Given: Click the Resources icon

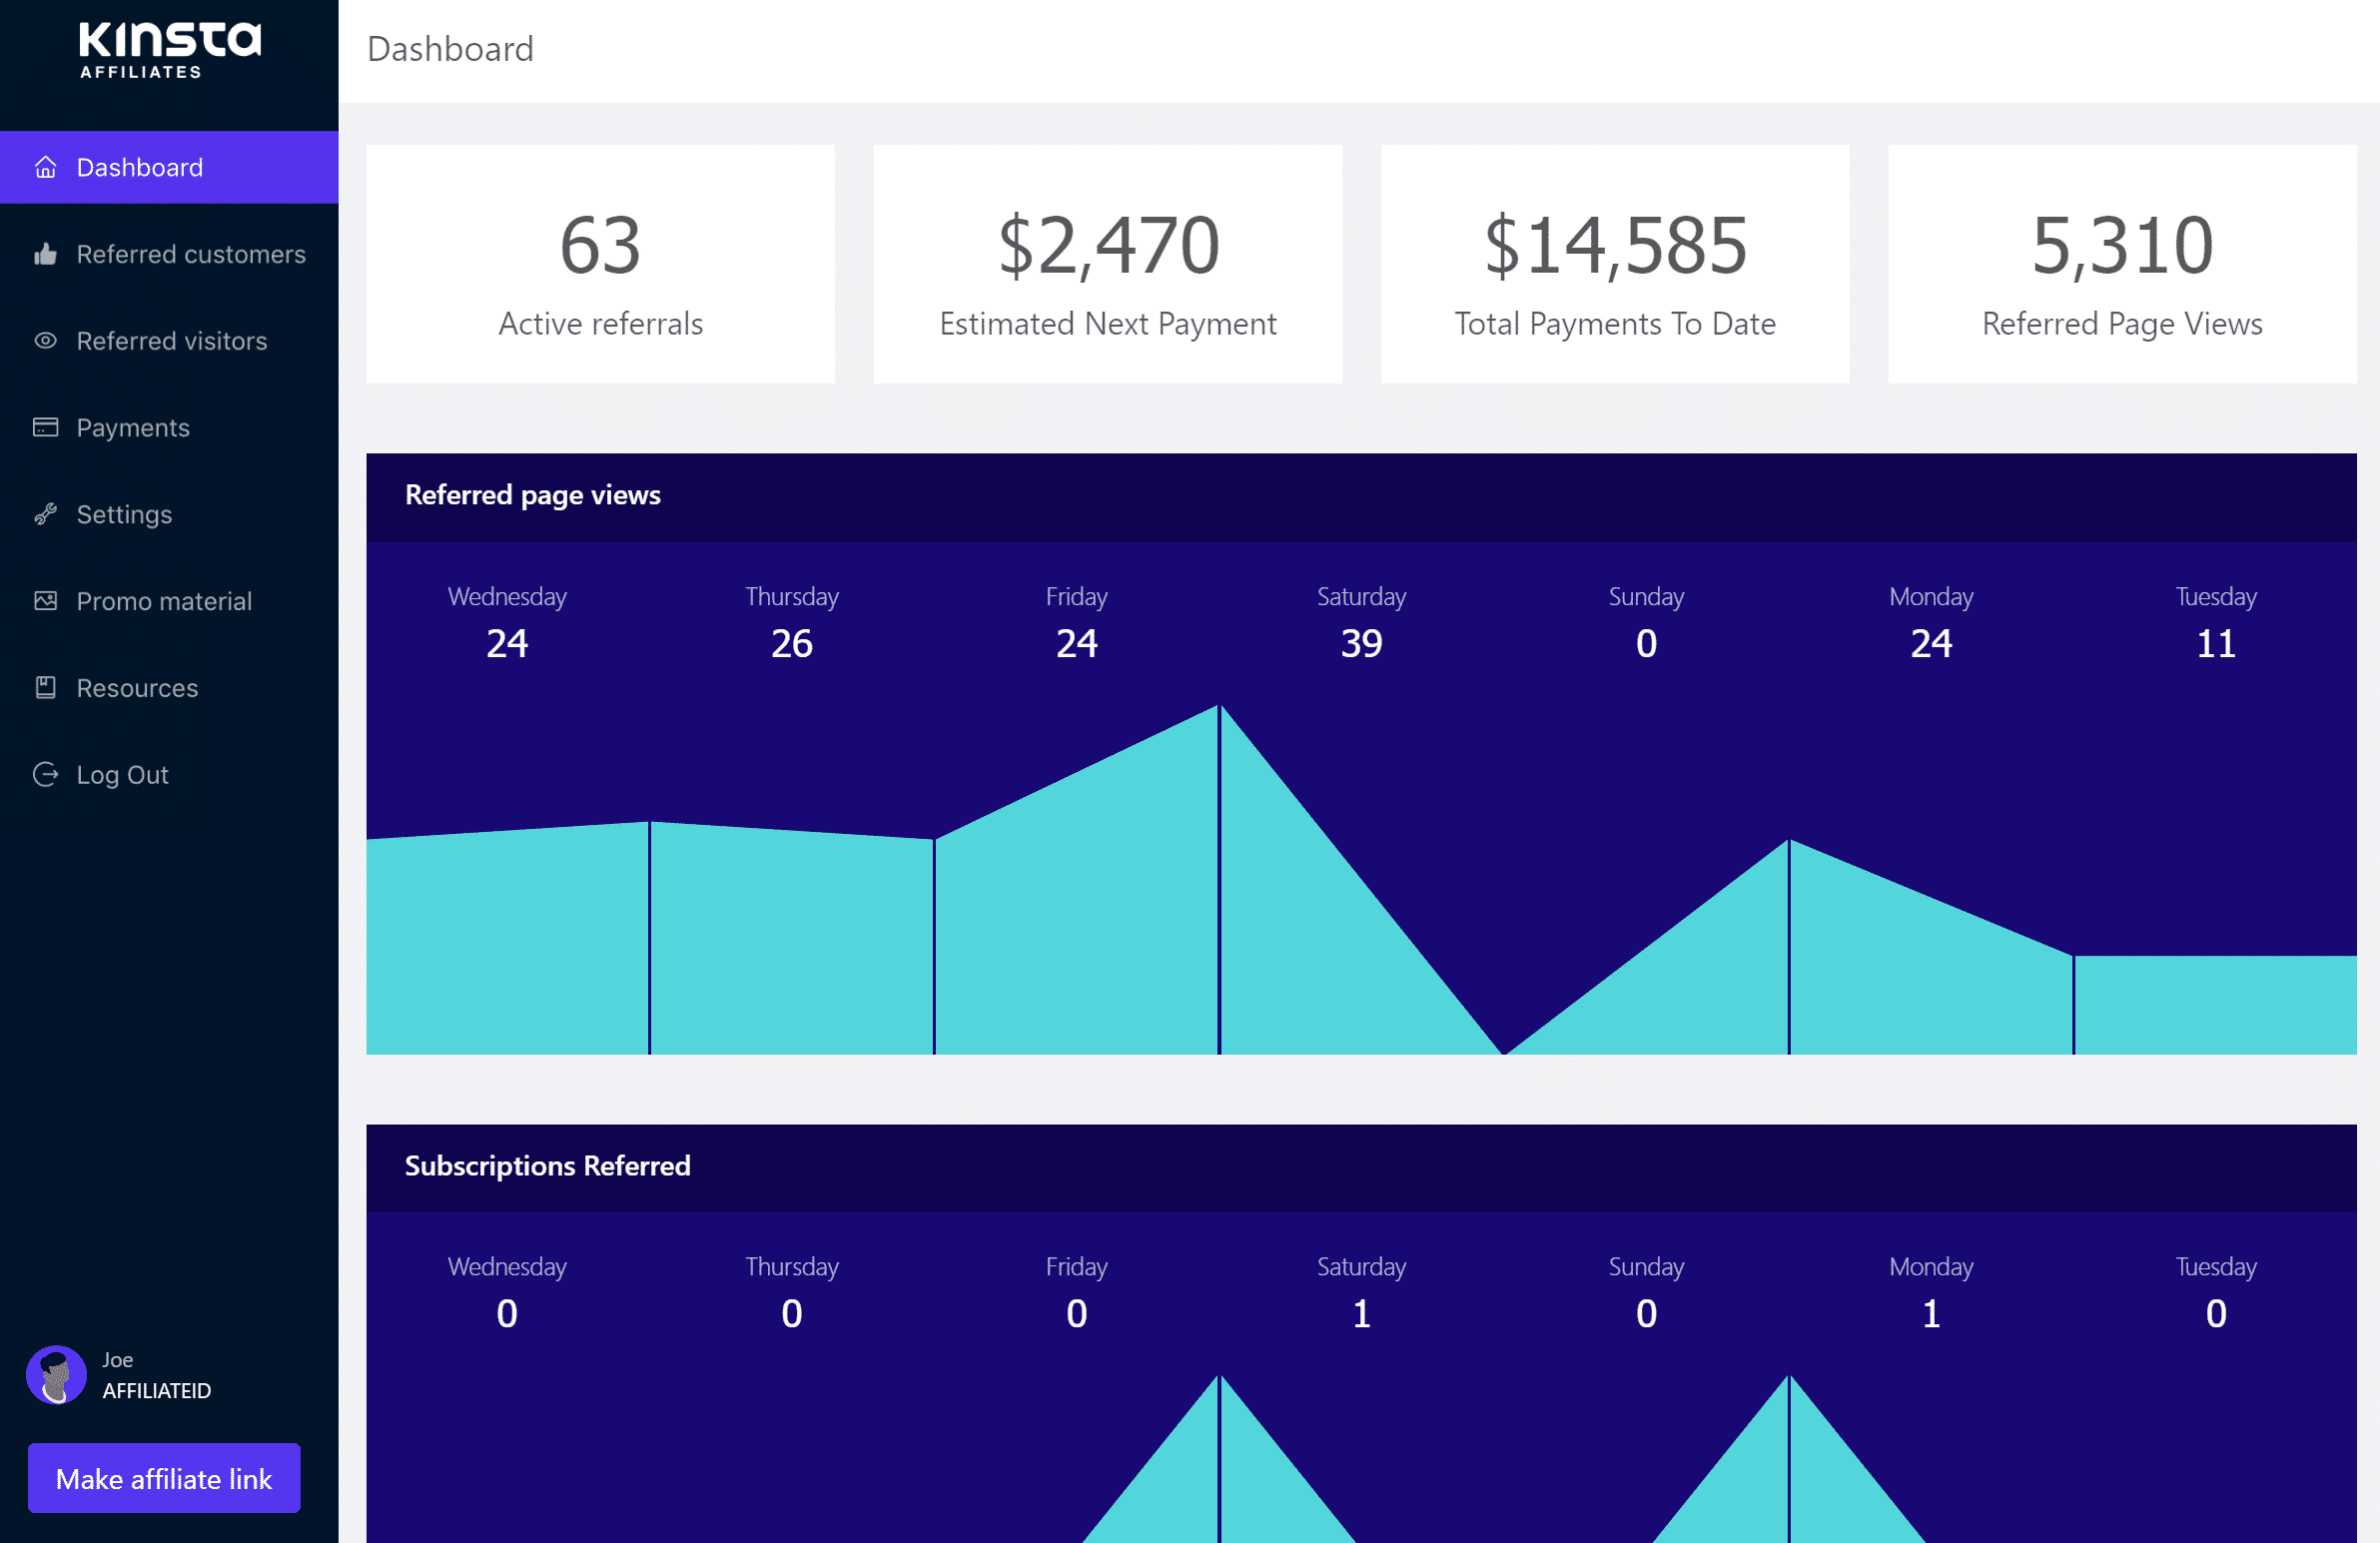Looking at the screenshot, I should (x=47, y=688).
